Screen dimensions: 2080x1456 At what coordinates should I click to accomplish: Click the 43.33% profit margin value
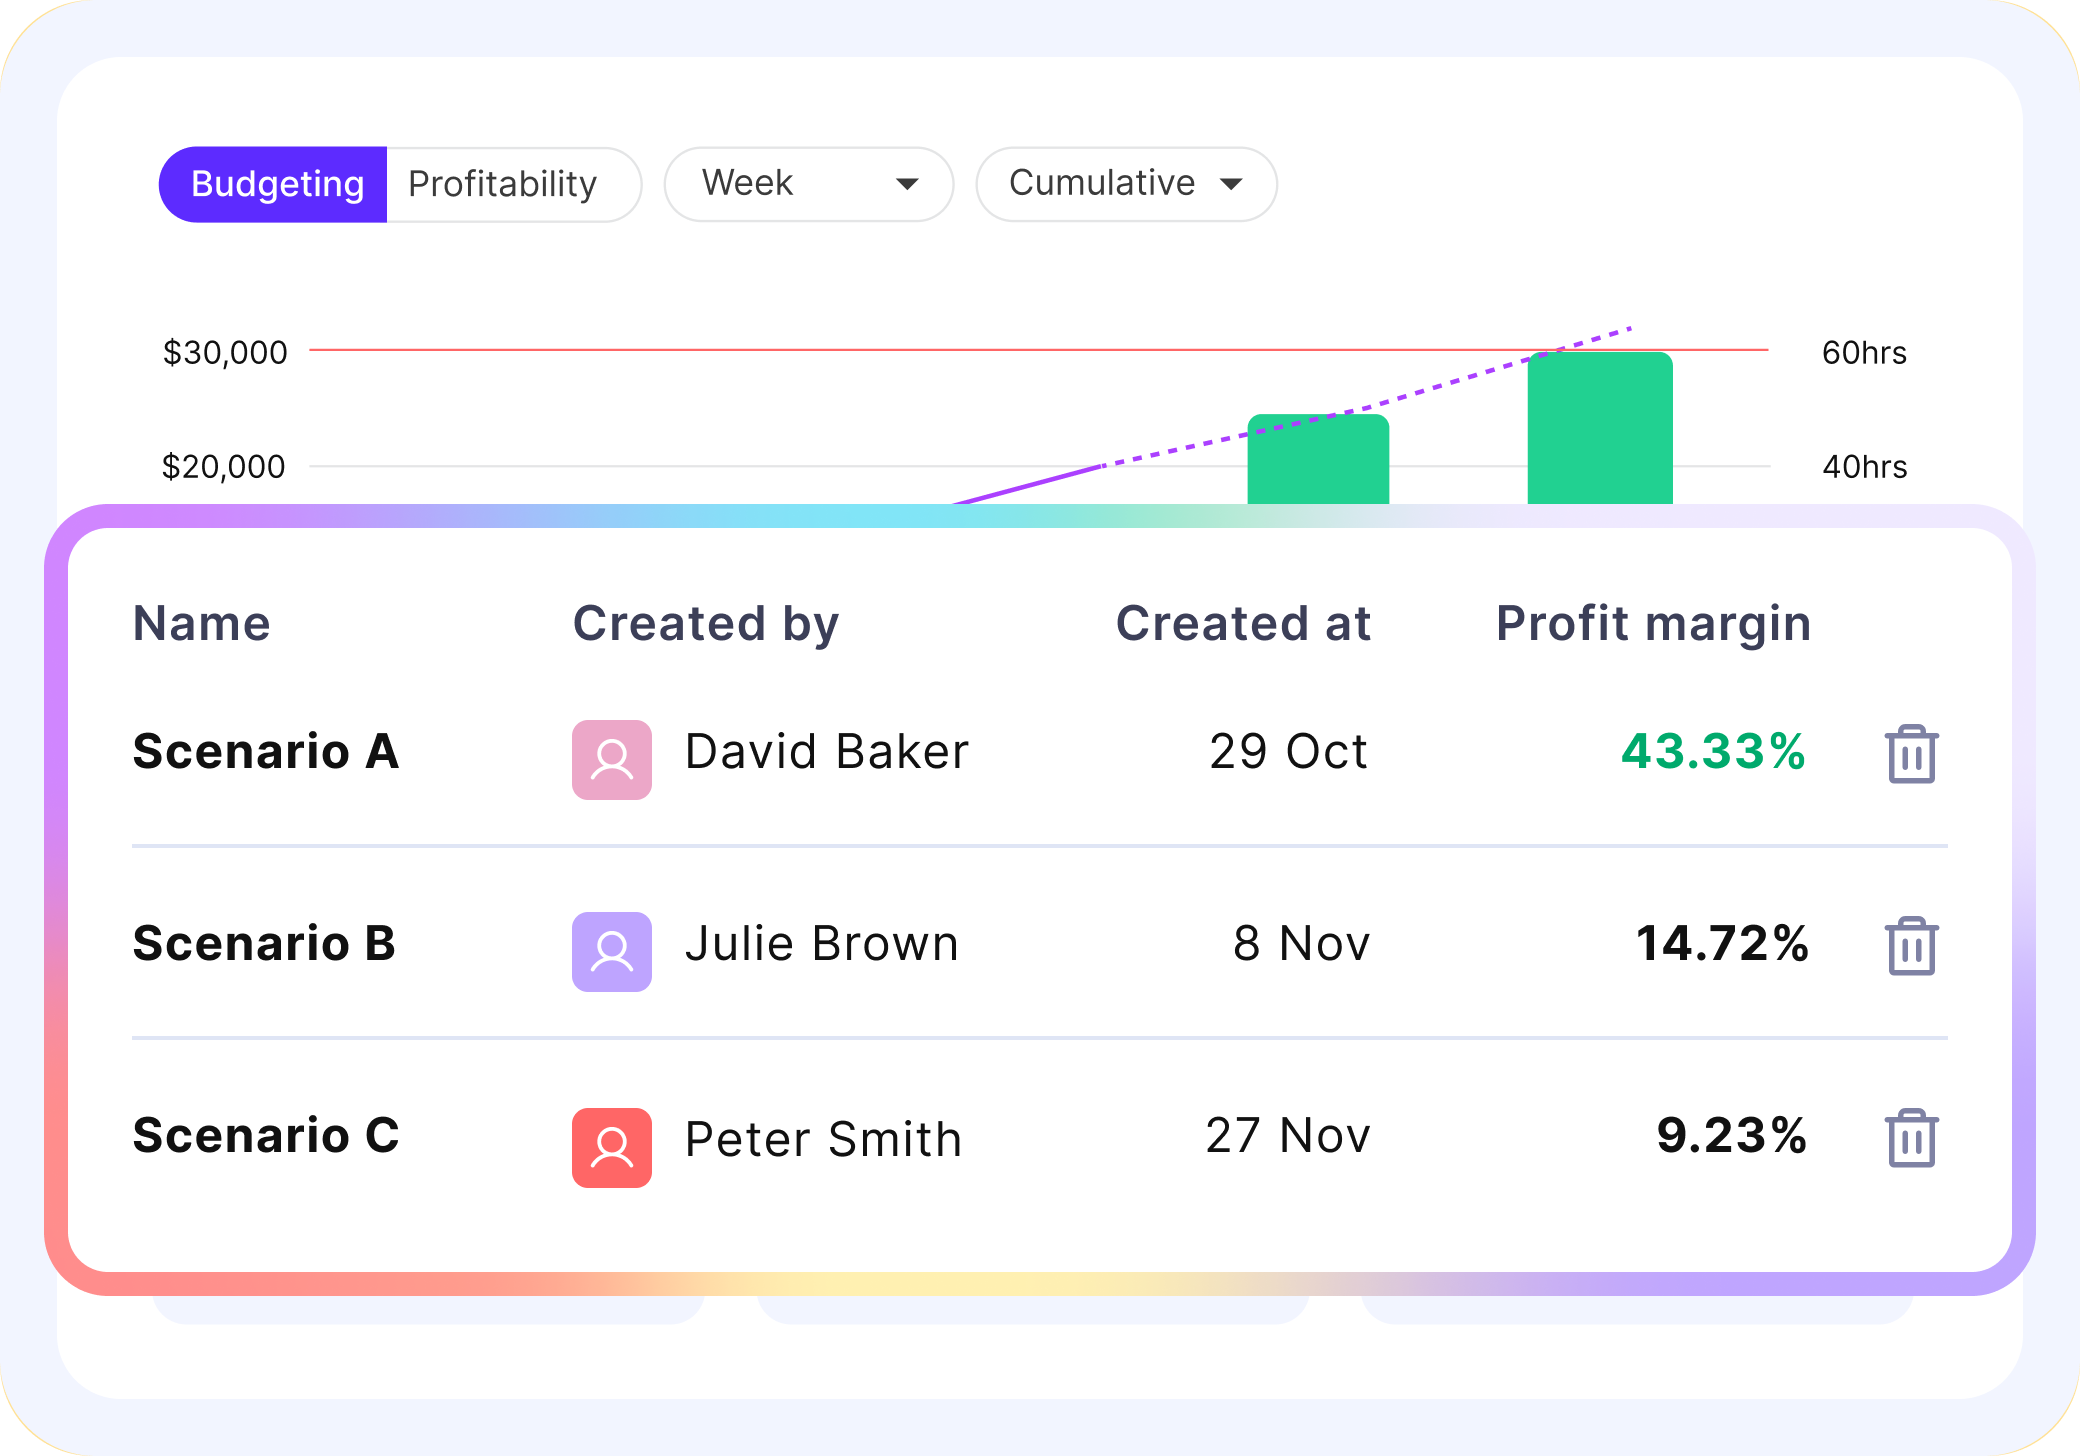1712,752
